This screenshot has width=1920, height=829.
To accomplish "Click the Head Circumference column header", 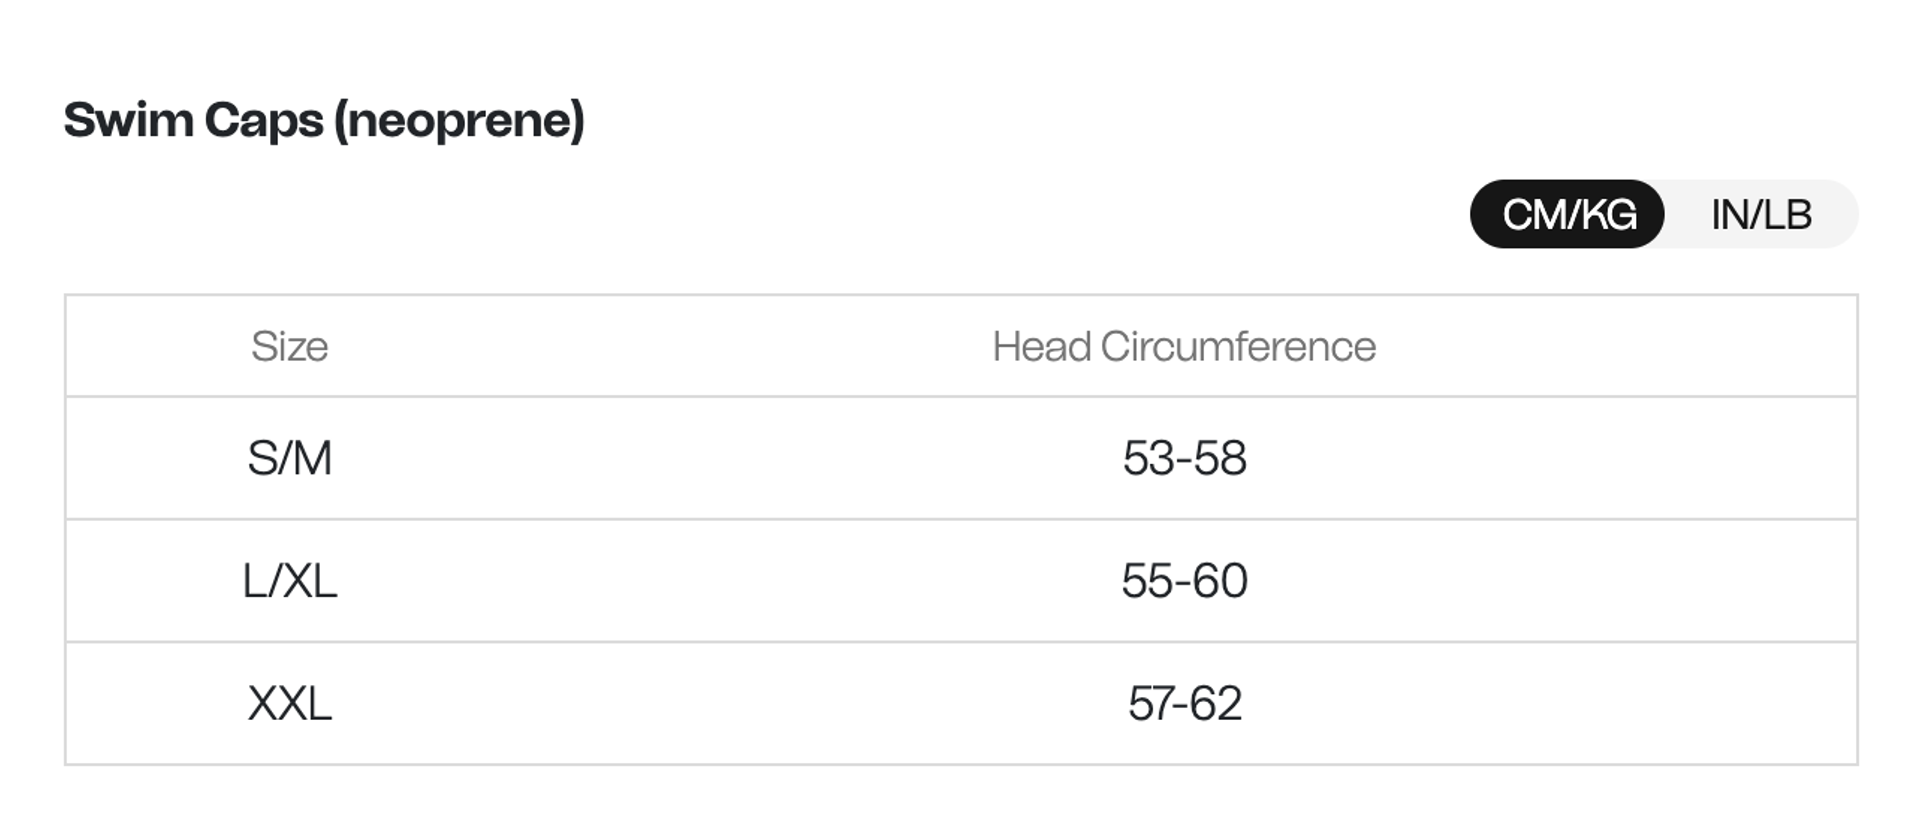I will (x=1183, y=346).
